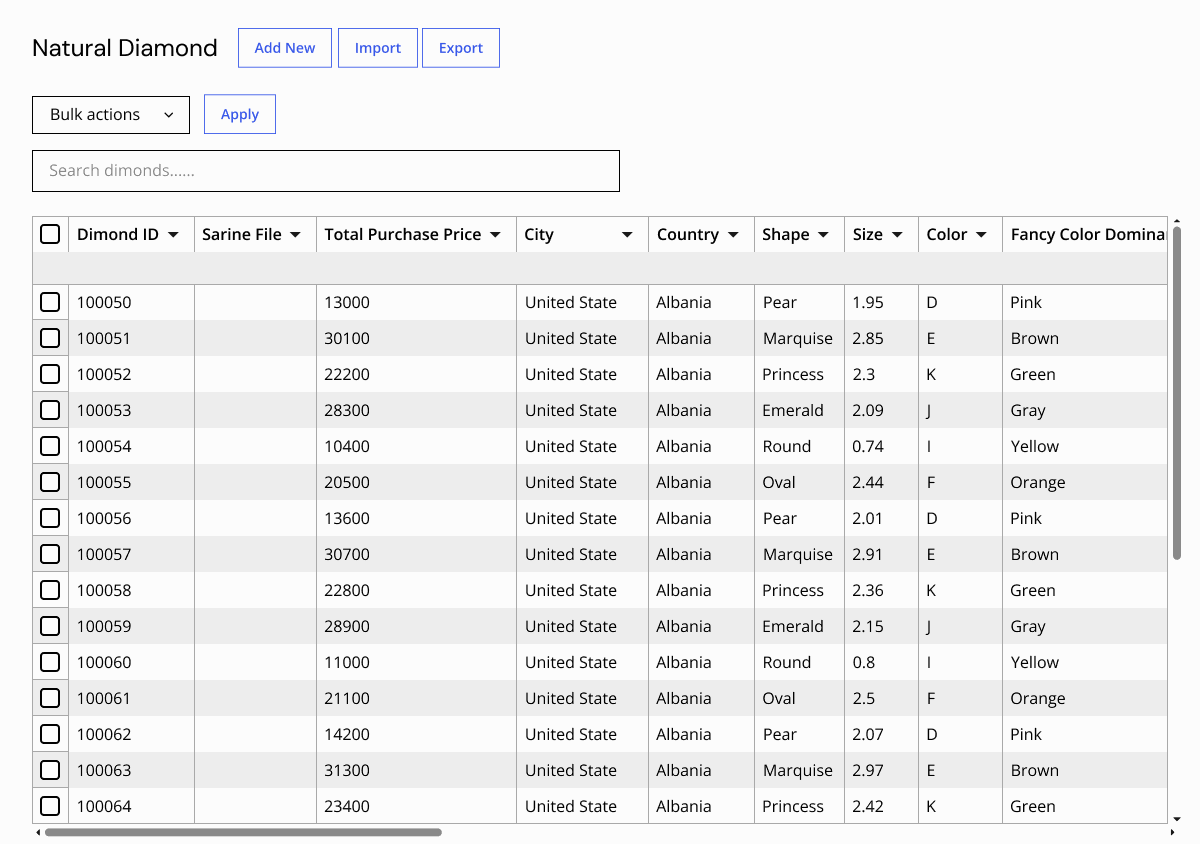Select row checkbox for 100052
Screen dimensions: 1200x844
coord(50,374)
